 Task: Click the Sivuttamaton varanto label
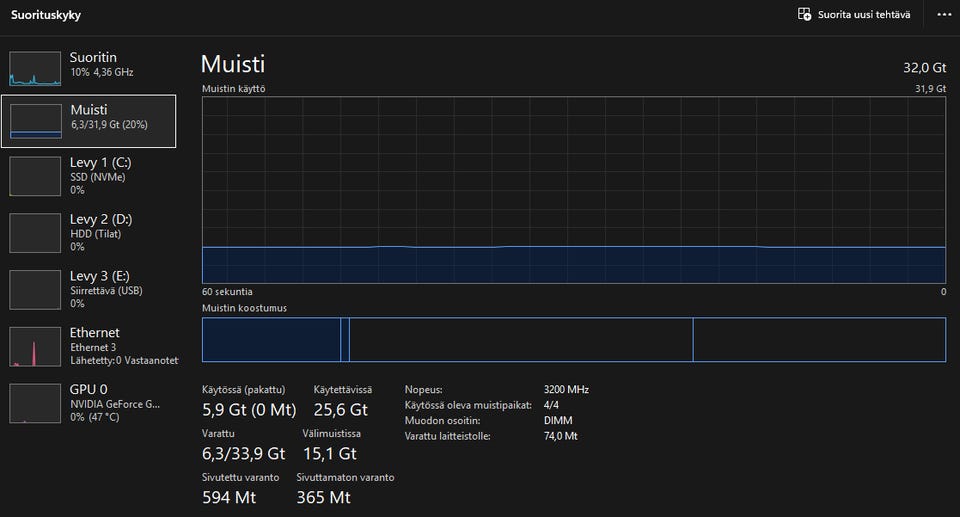click(x=345, y=477)
